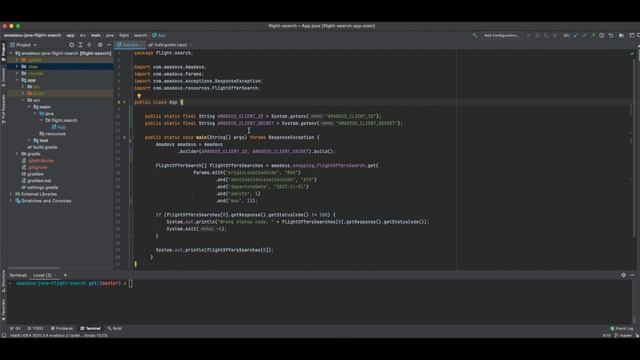Open Git Show History clock icon
This screenshot has height=360, width=640.
pos(602,36)
